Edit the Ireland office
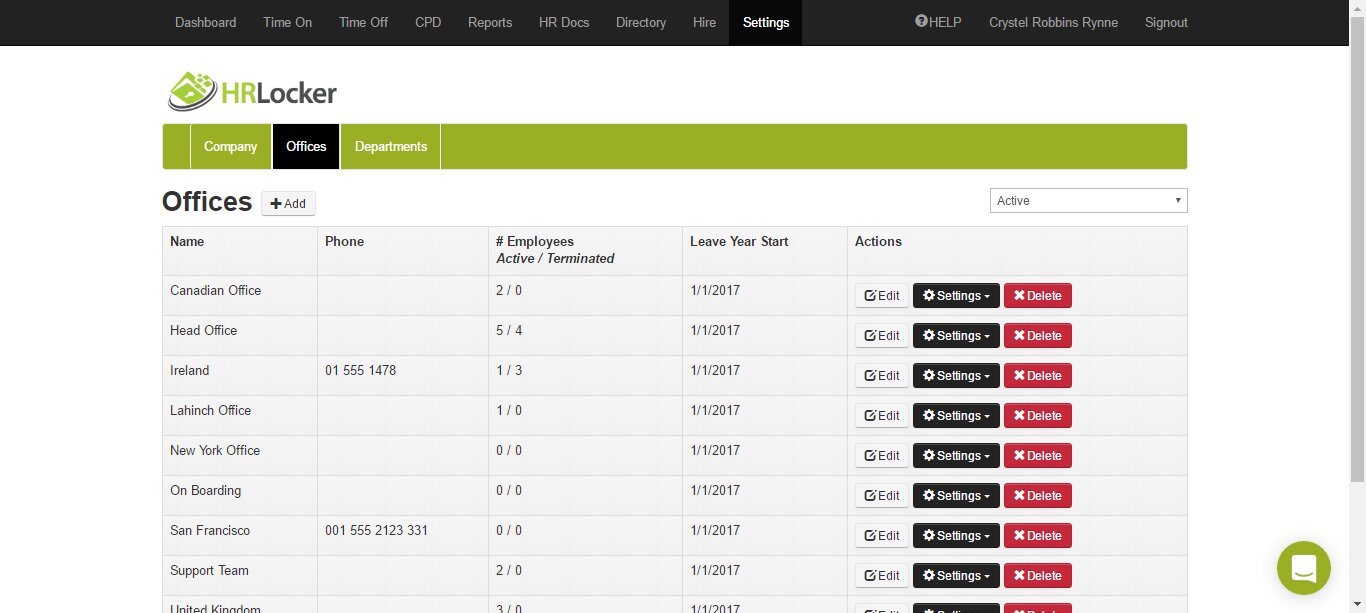 (881, 376)
